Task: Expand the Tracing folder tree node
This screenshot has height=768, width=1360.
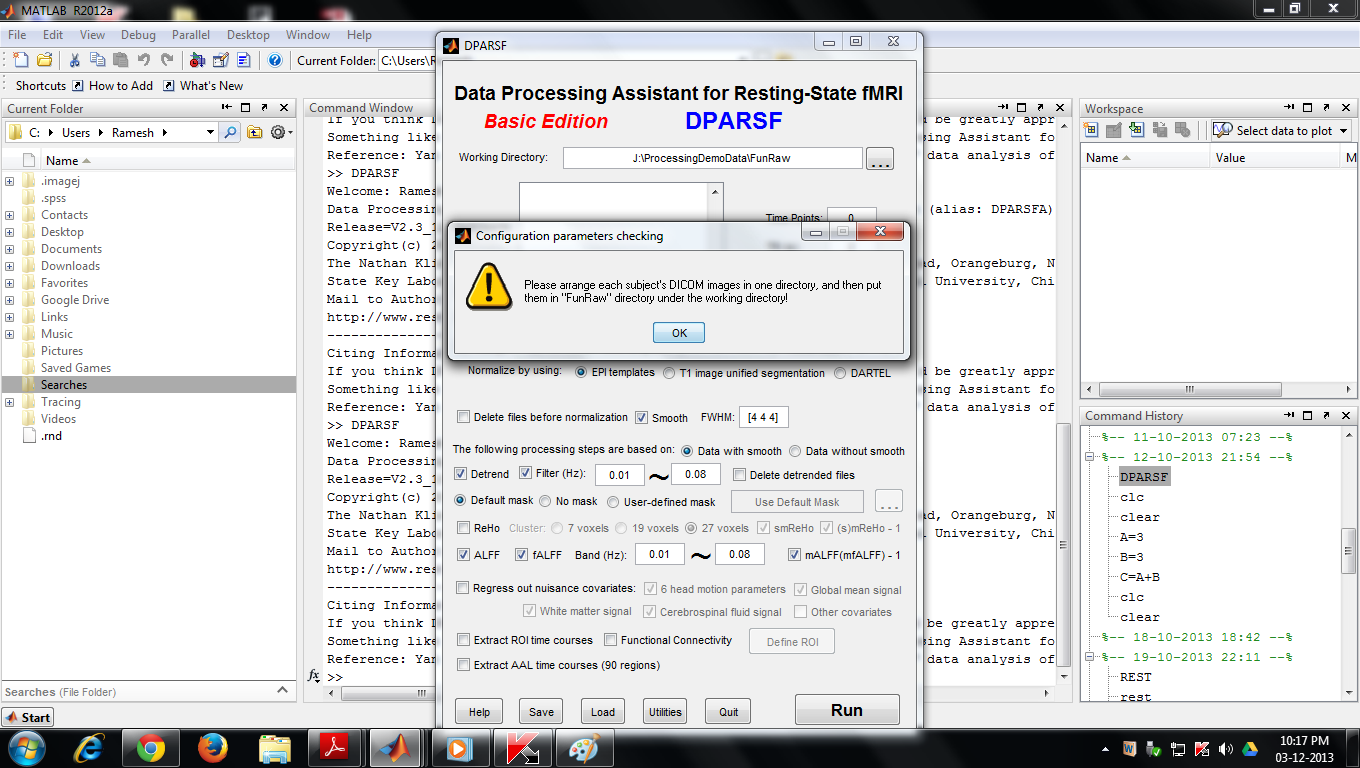Action: [9, 402]
